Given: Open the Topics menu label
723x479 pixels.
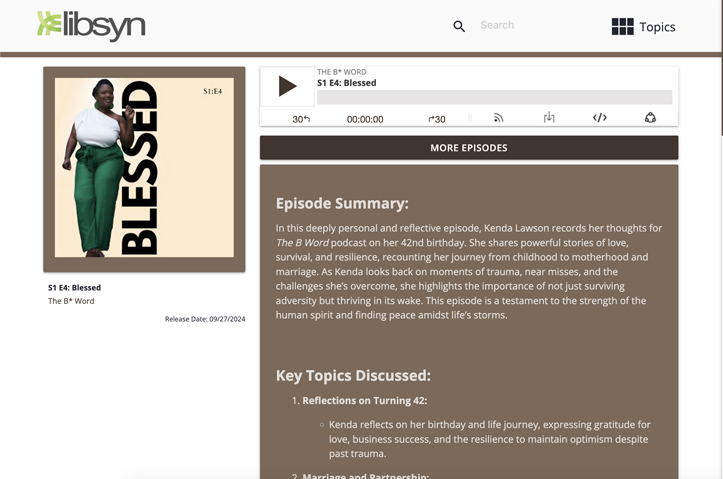Looking at the screenshot, I should tap(657, 27).
